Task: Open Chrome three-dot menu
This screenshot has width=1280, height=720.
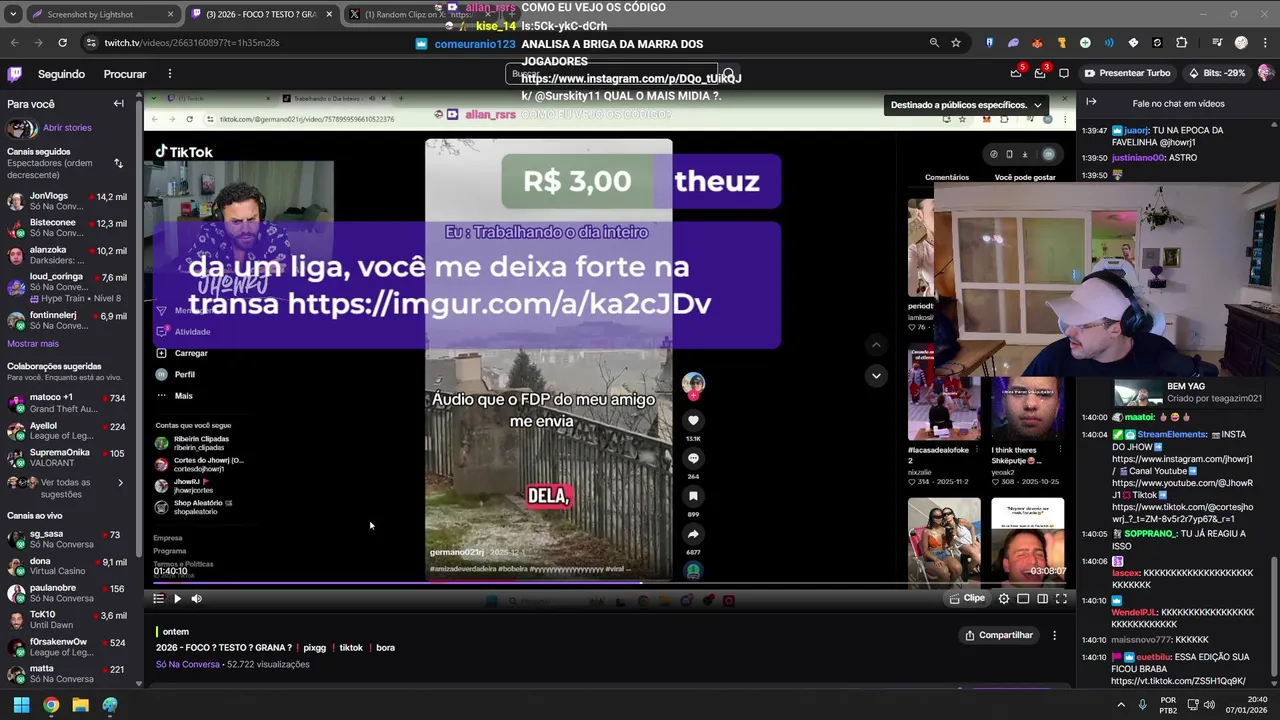Action: (x=1264, y=43)
